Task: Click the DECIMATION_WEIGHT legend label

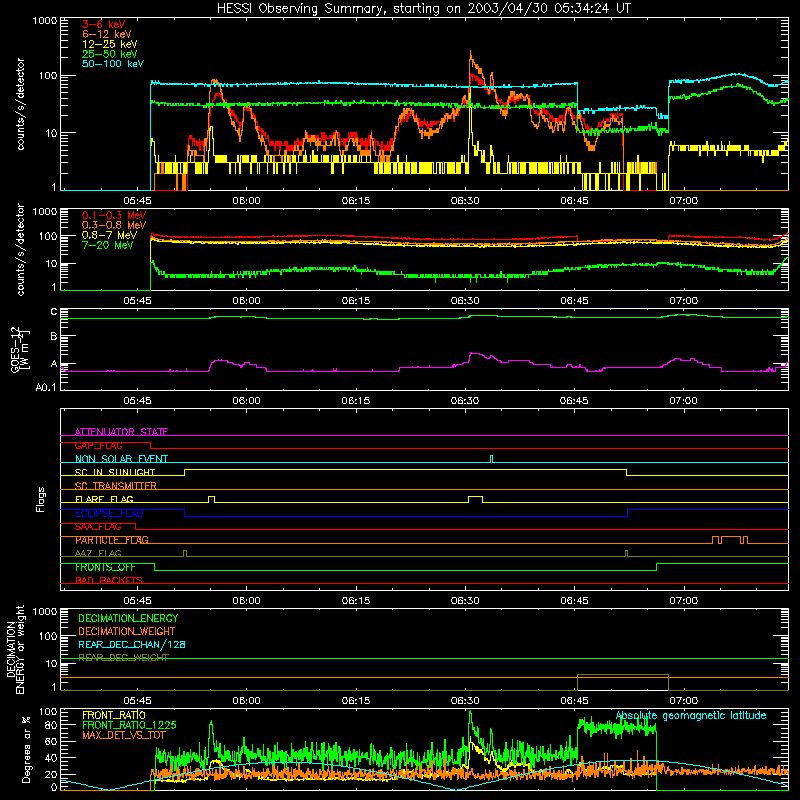Action: click(127, 631)
